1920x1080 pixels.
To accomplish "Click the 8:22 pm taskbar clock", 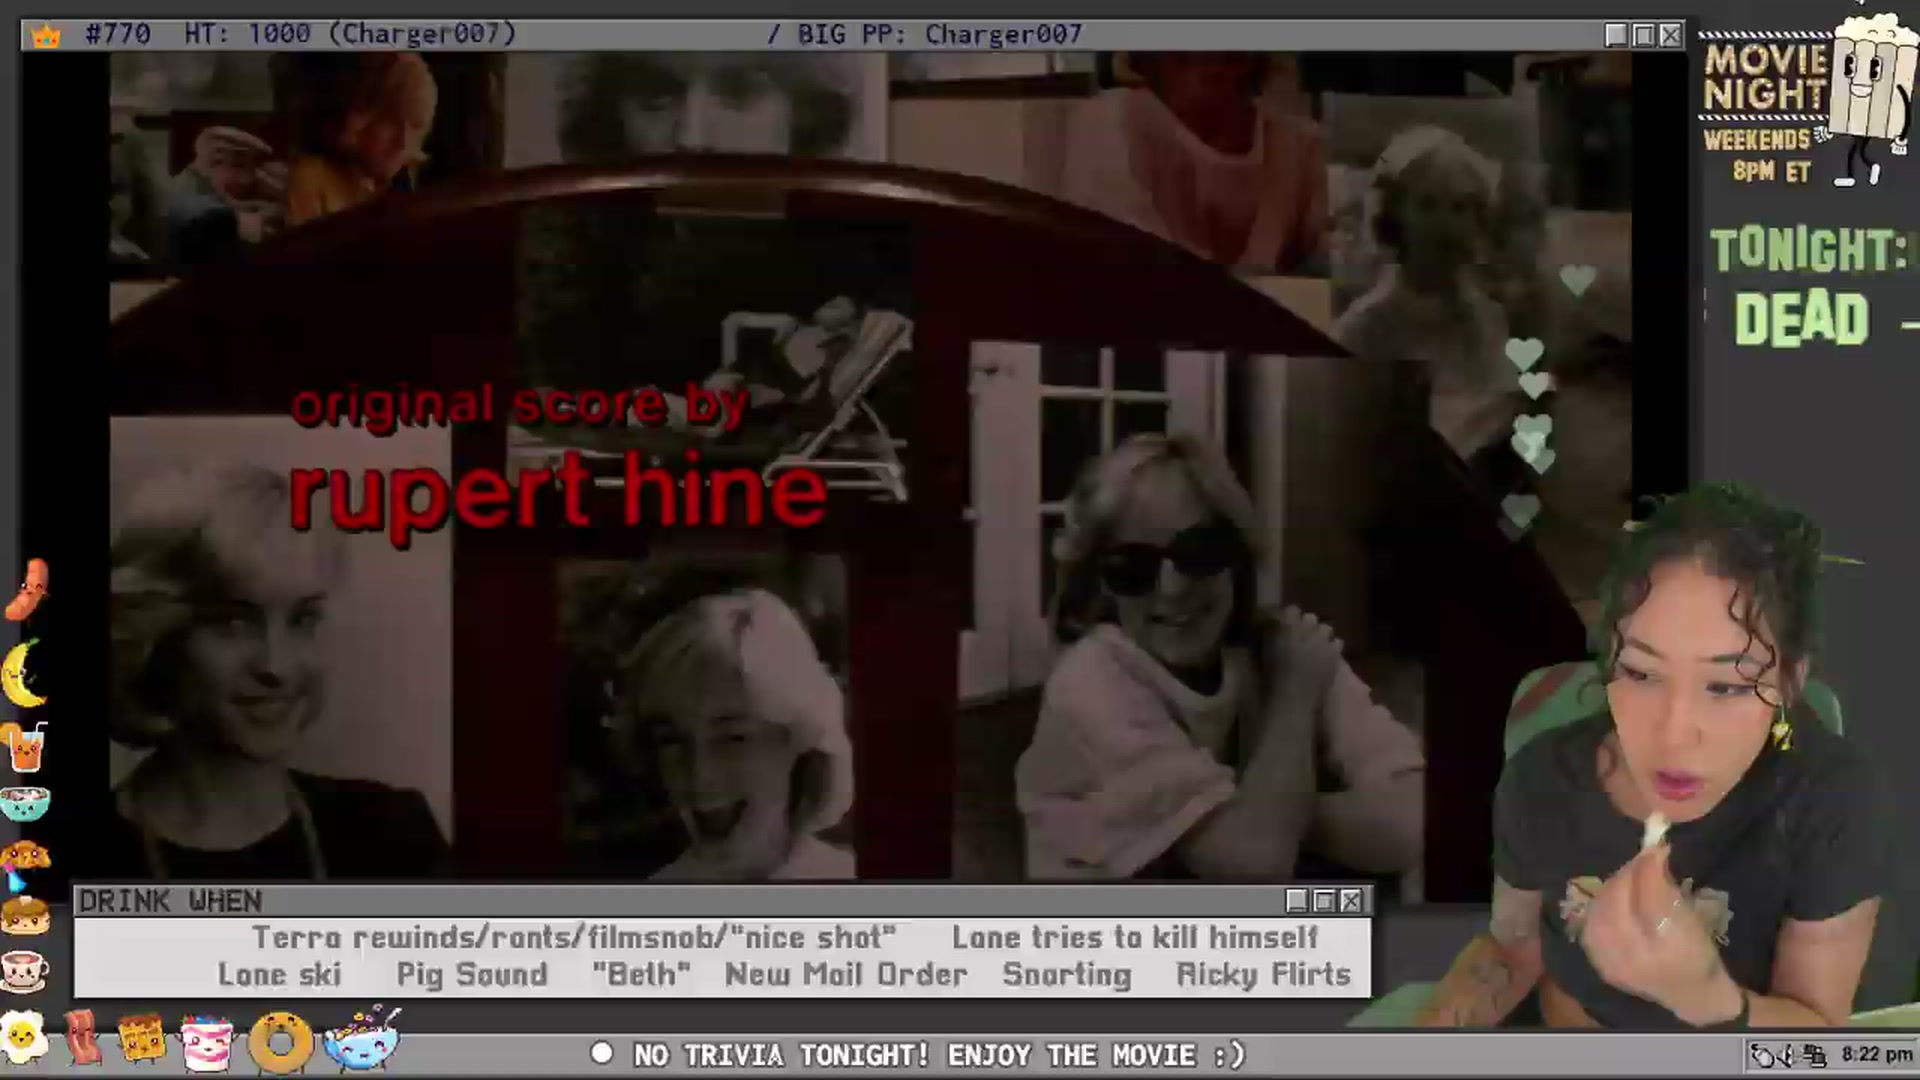I will point(1876,1054).
